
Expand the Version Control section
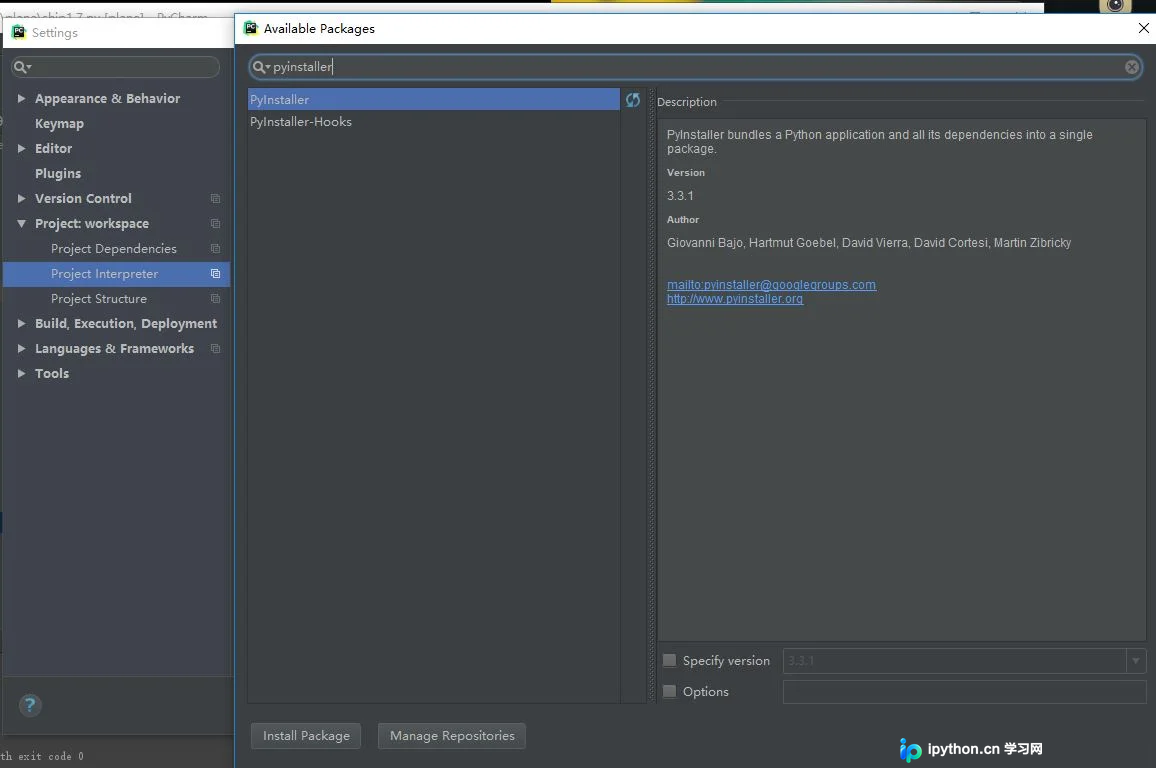point(21,198)
